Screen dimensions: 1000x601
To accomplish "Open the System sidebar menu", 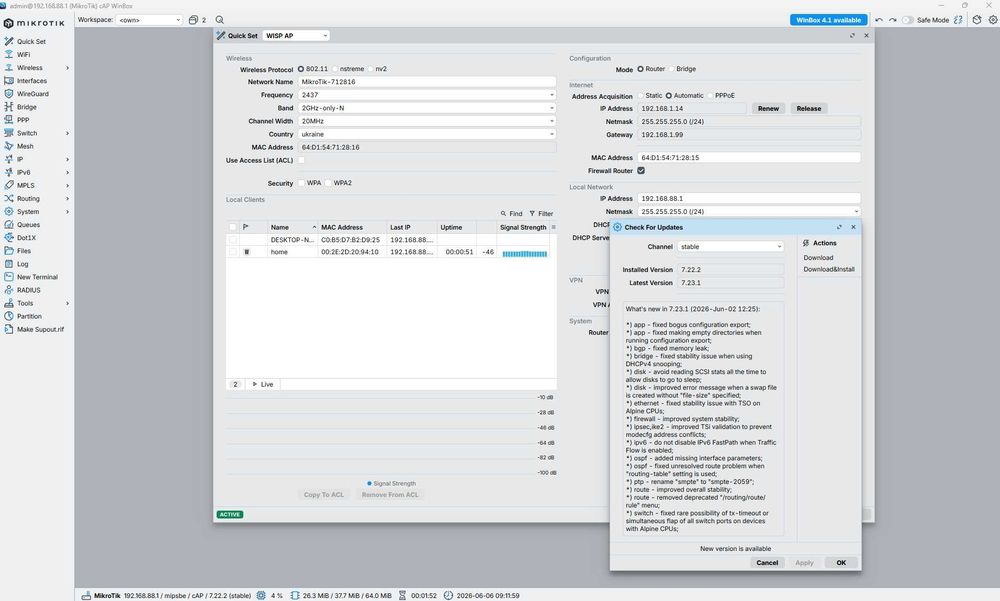I will click(x=36, y=211).
